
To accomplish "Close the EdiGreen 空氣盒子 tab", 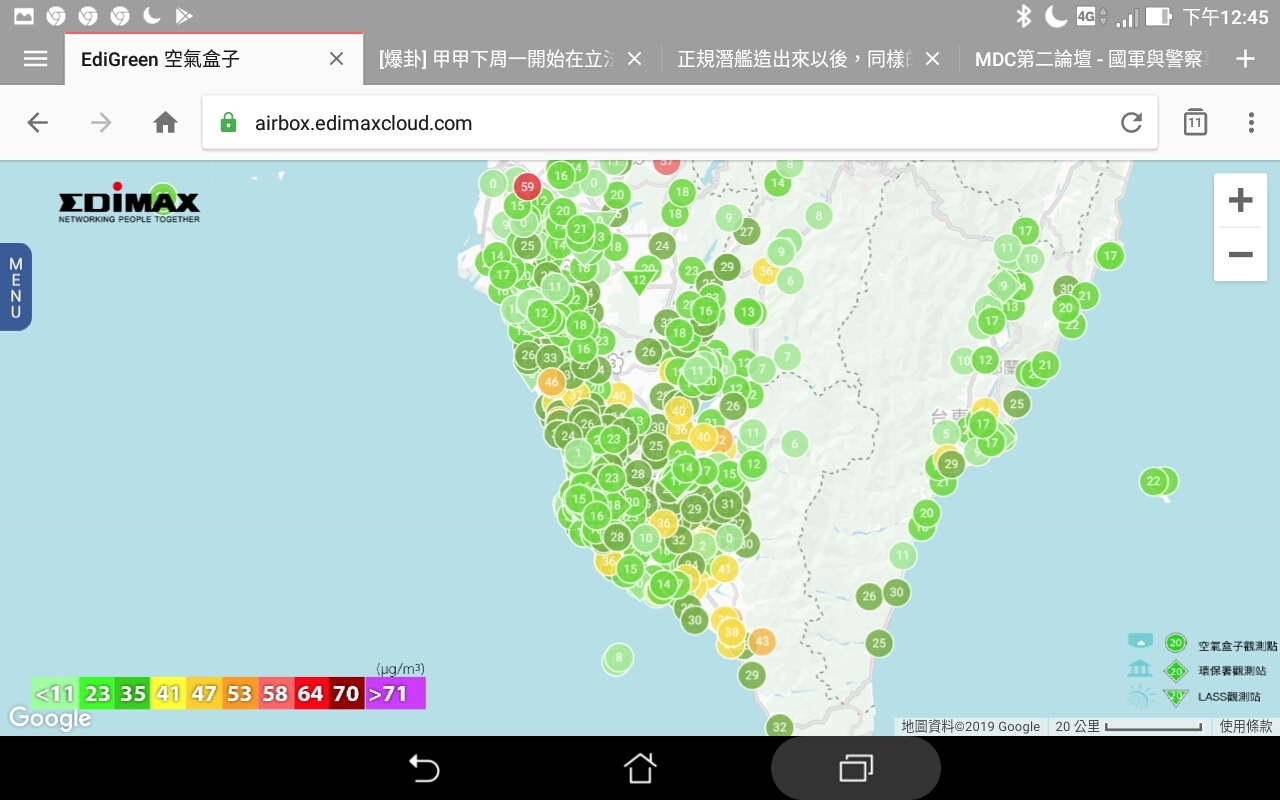I will click(337, 59).
